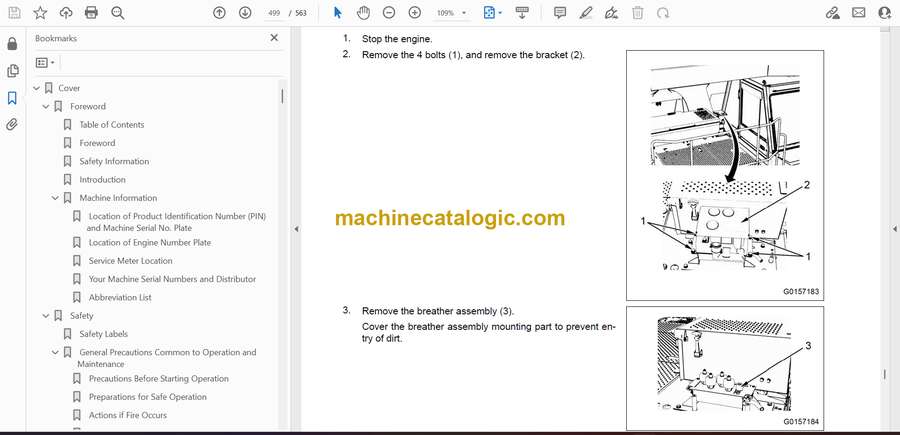Go to Service Meter Location bookmark
Image resolution: width=900 pixels, height=435 pixels.
pyautogui.click(x=130, y=261)
